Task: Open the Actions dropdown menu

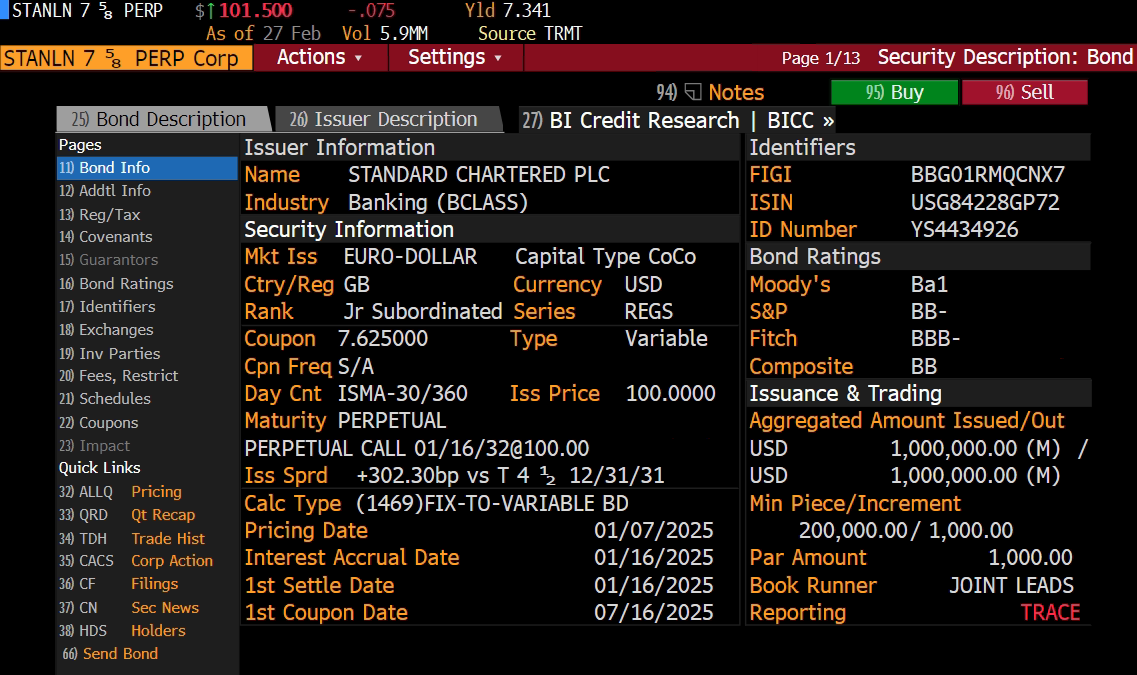Action: click(320, 57)
